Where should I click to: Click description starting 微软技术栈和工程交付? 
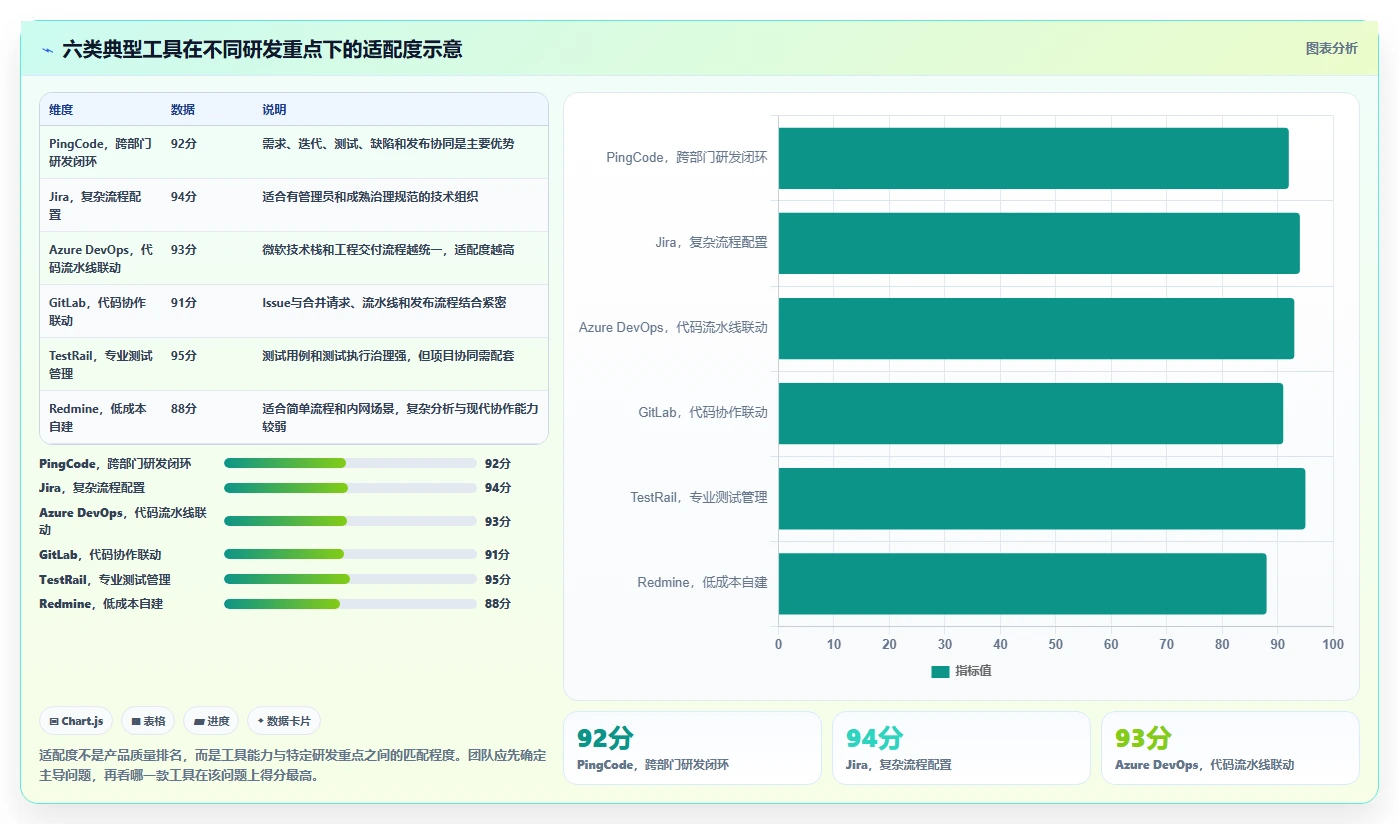(x=388, y=250)
